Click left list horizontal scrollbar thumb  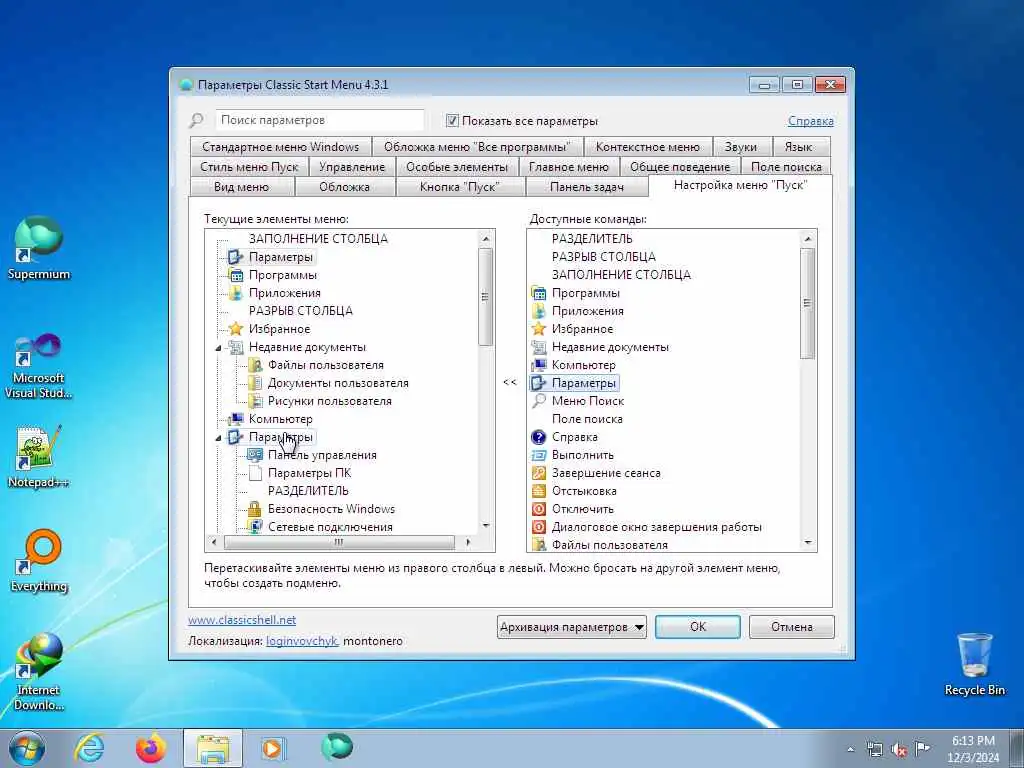338,542
